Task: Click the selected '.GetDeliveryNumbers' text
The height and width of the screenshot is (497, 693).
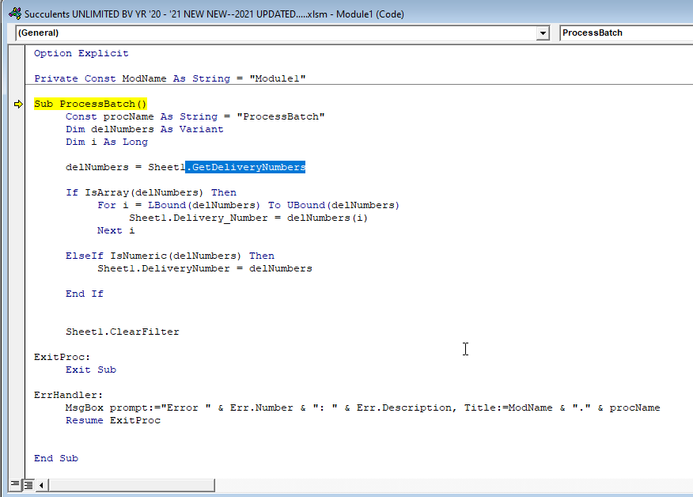Action: click(x=245, y=167)
